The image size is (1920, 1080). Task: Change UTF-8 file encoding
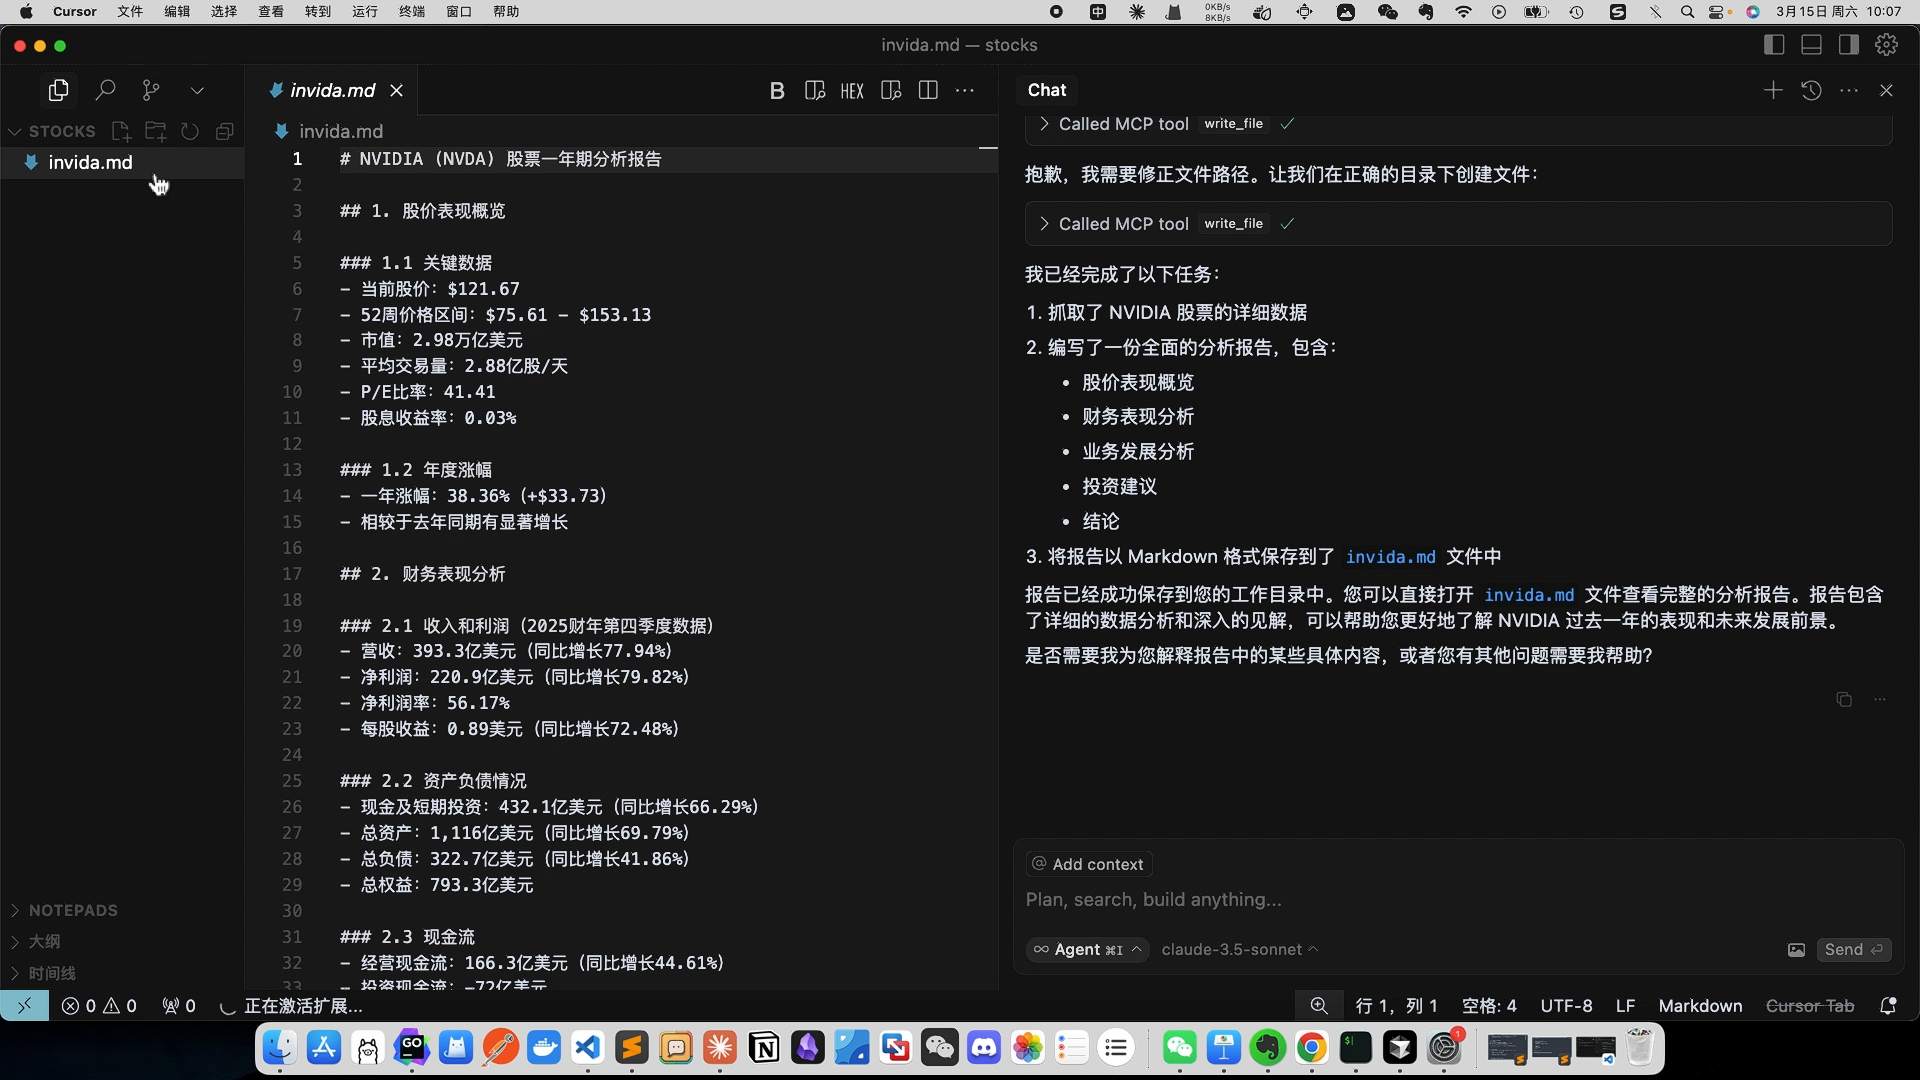point(1566,1006)
